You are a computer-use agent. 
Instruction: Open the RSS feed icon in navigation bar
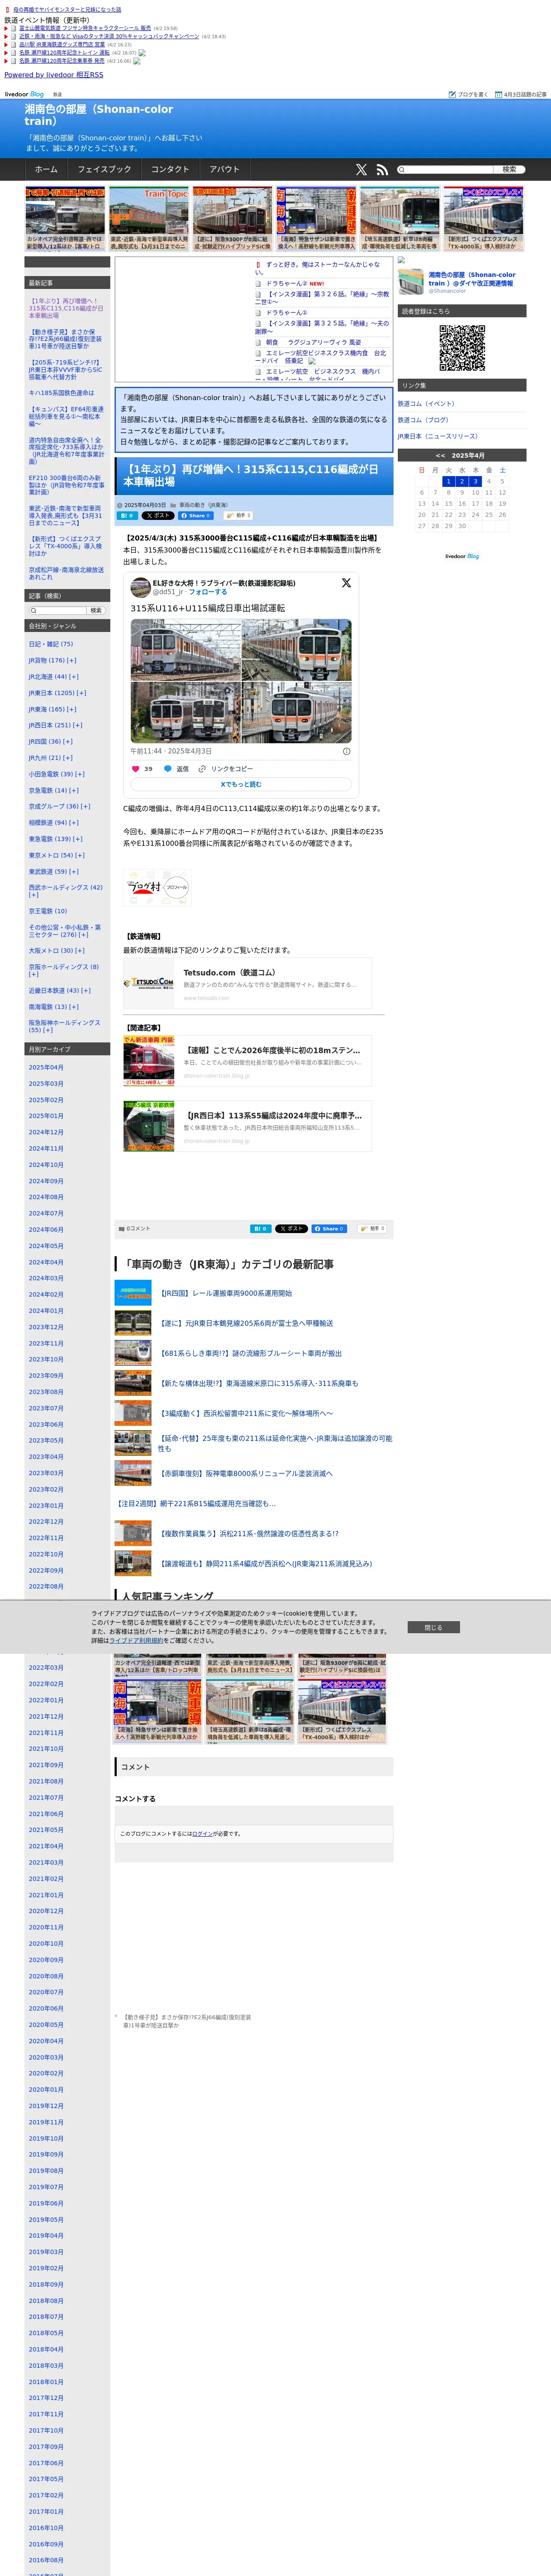pyautogui.click(x=381, y=170)
